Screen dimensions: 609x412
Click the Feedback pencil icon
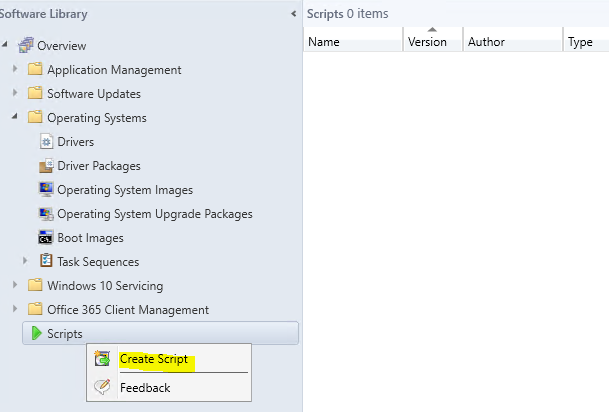coord(102,387)
